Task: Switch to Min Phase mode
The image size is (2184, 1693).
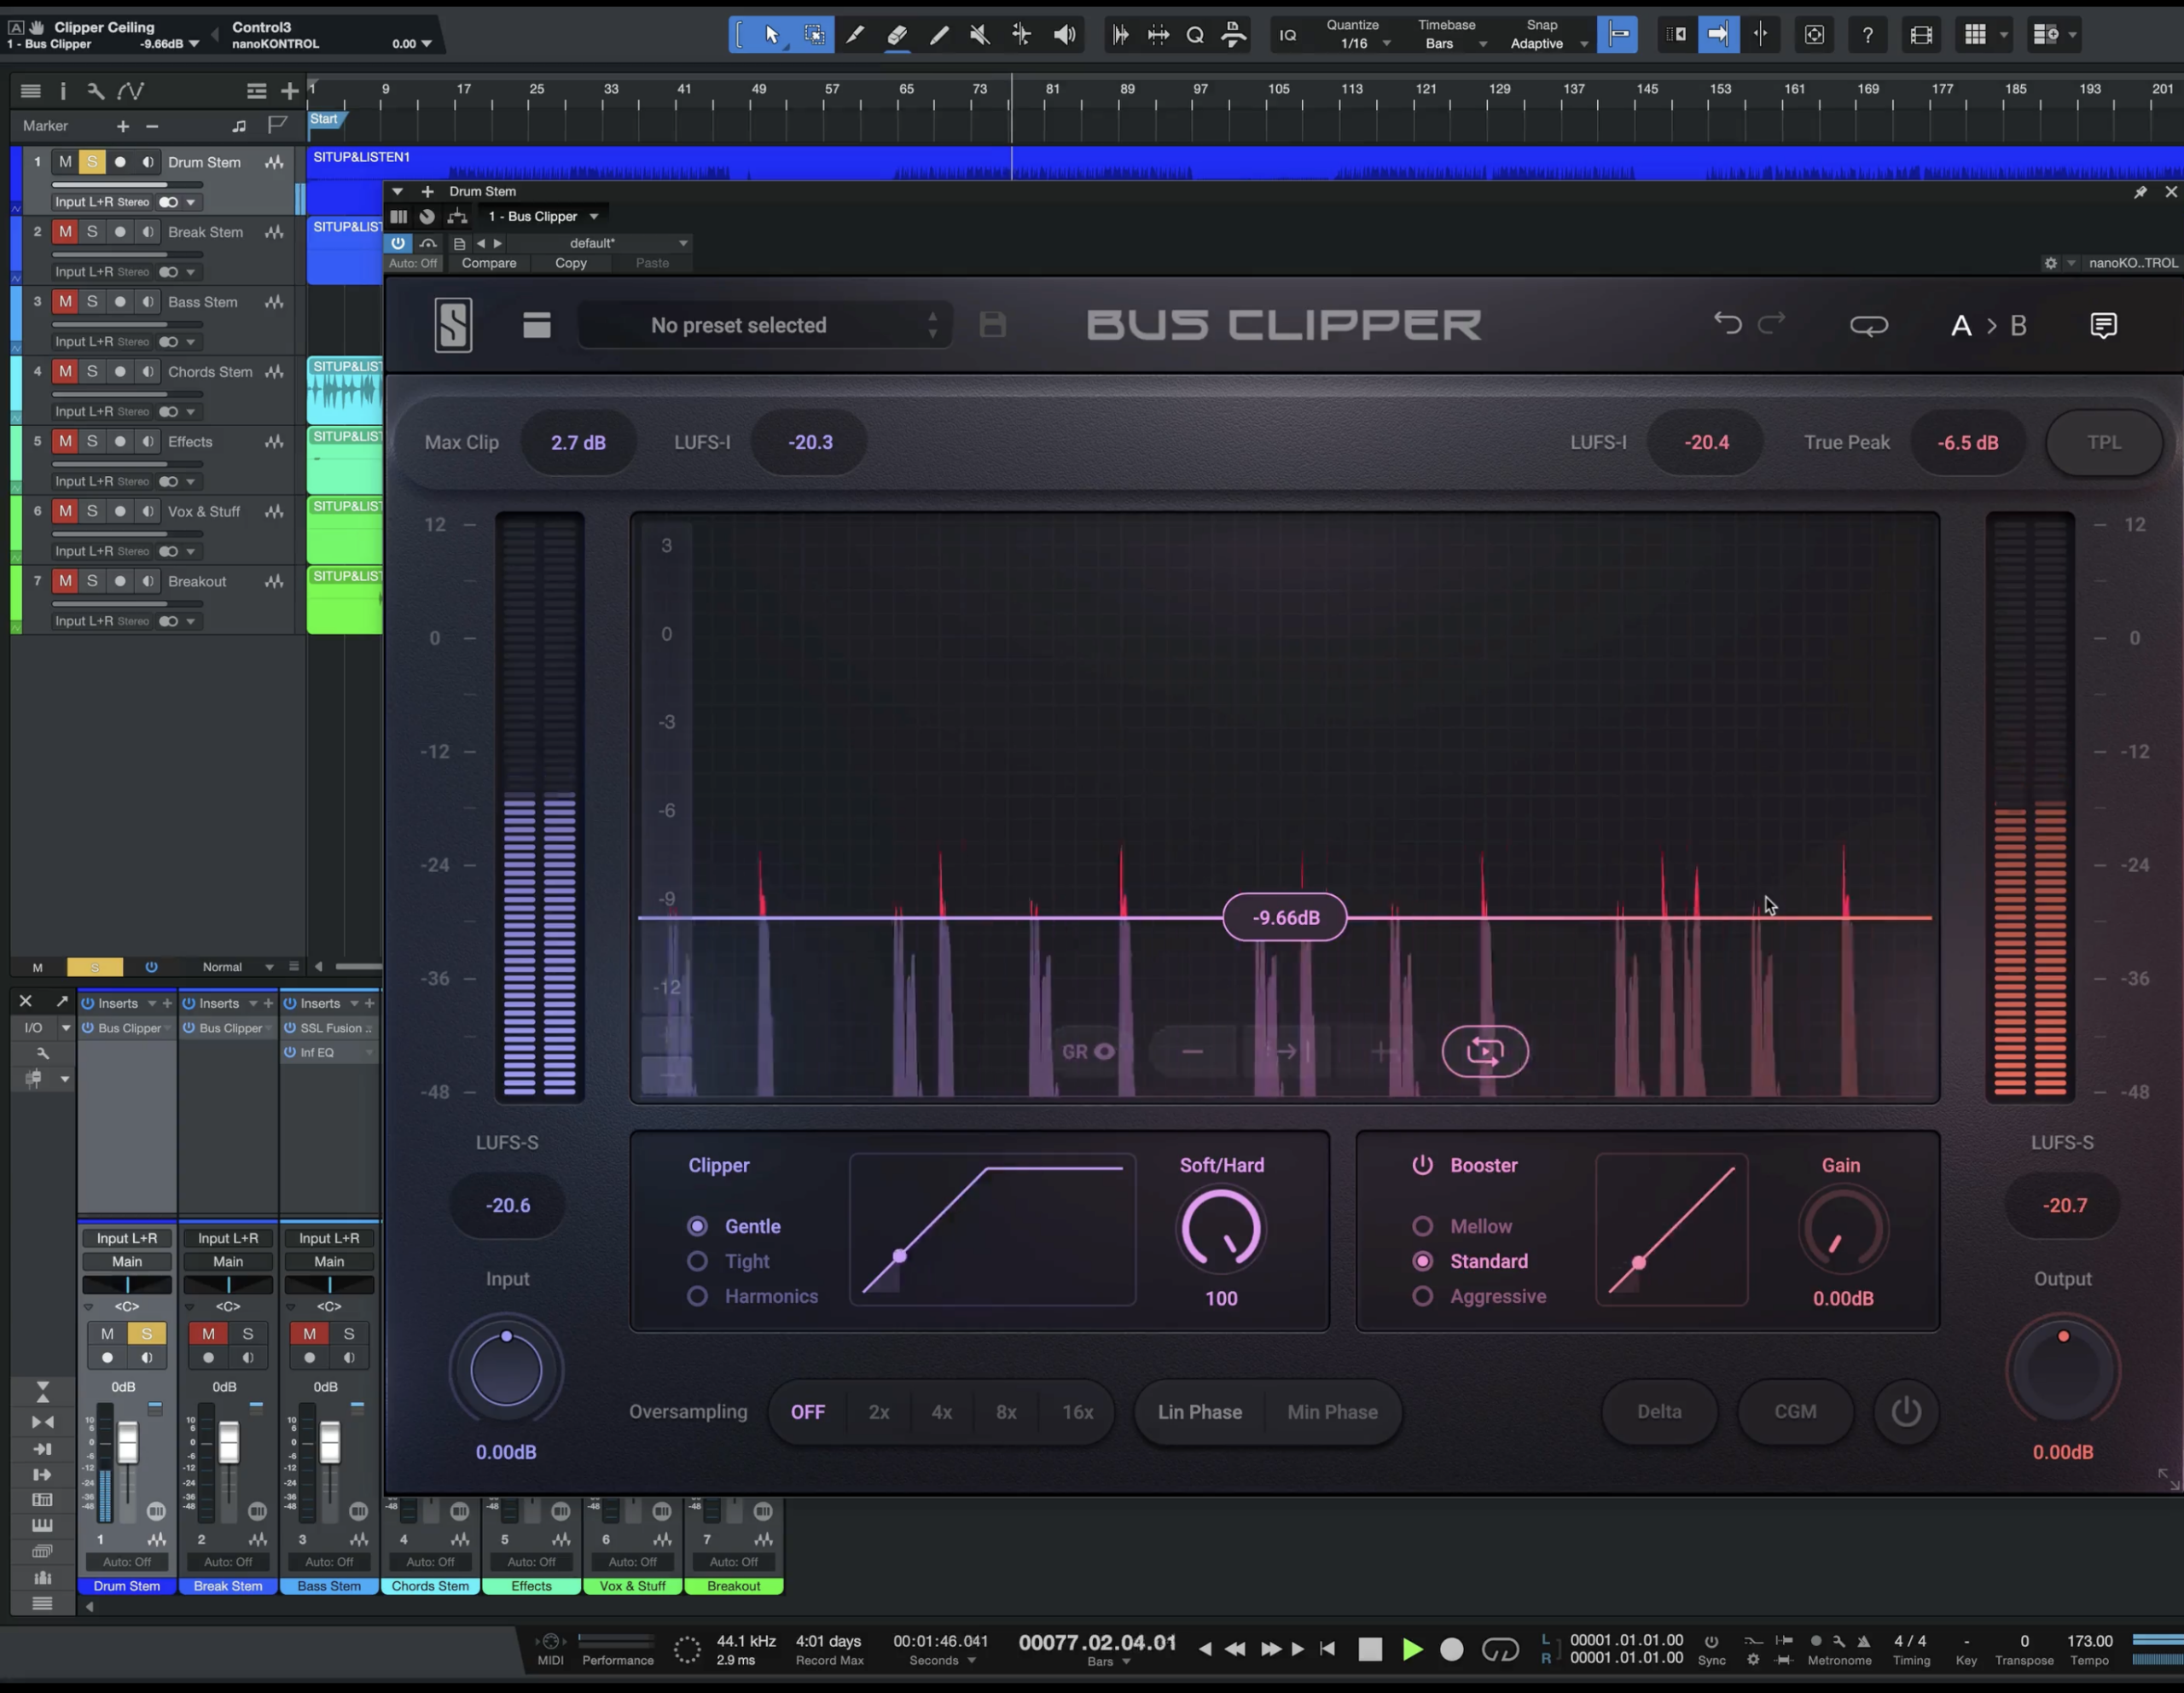Action: pos(1332,1412)
